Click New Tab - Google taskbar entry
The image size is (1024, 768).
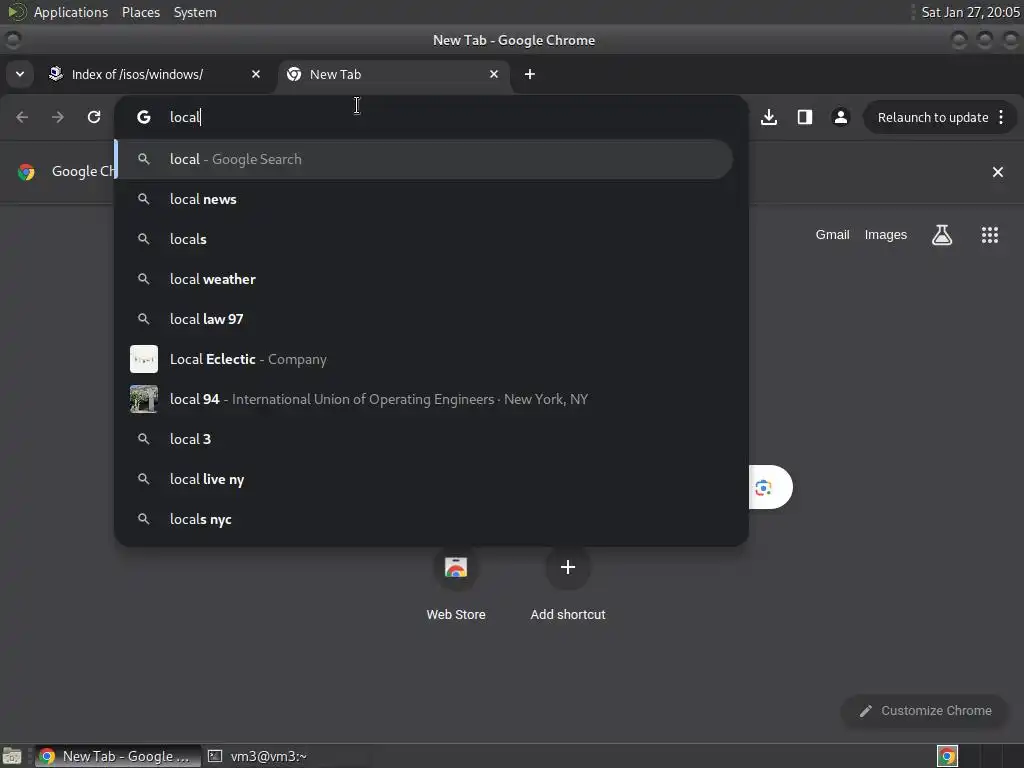point(118,756)
